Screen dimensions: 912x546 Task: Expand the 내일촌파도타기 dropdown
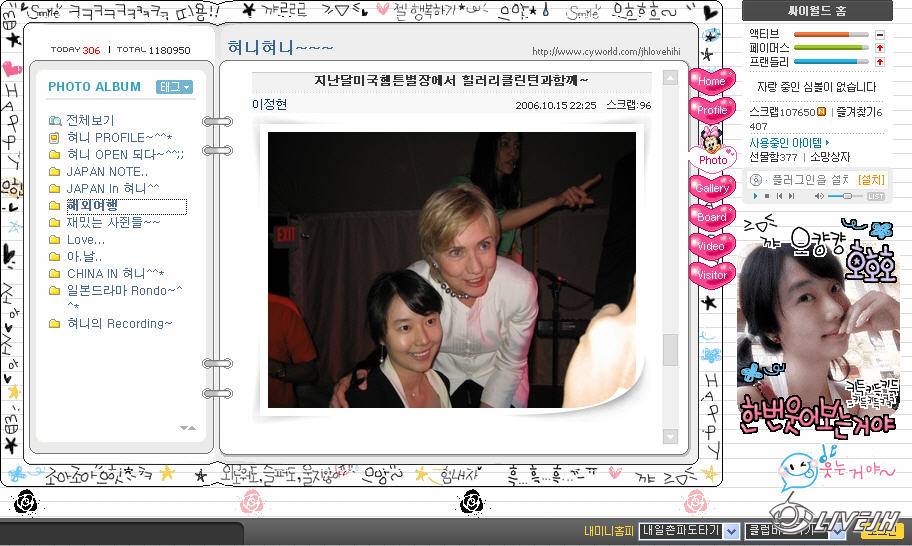(x=731, y=531)
